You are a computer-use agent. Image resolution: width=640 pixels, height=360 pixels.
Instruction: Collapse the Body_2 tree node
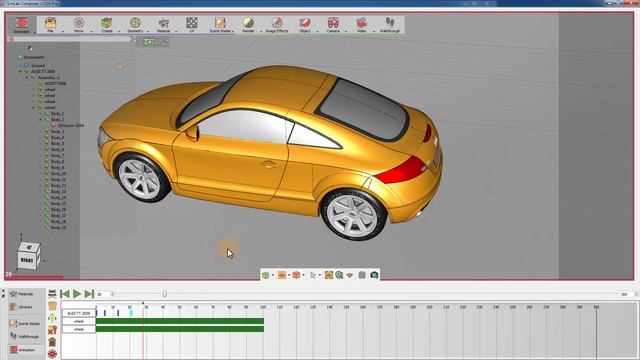(x=40, y=120)
